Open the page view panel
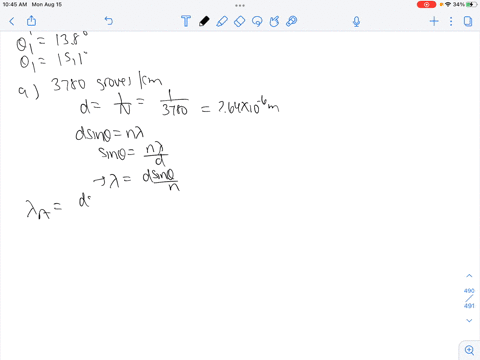Screen dimensions: 480x360 [x=468, y=21]
